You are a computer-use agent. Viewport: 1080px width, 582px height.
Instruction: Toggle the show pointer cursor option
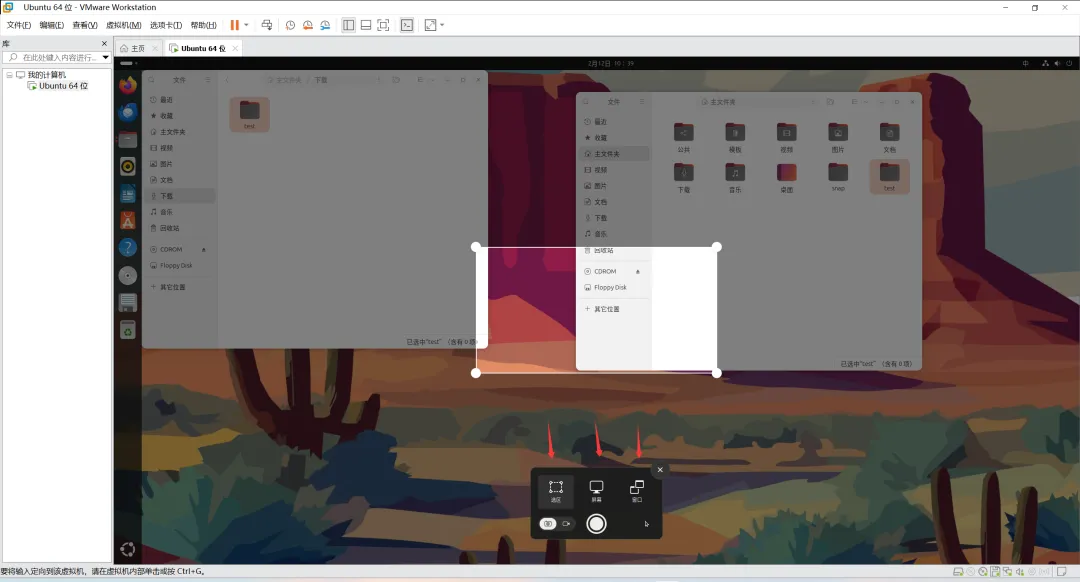pyautogui.click(x=646, y=523)
